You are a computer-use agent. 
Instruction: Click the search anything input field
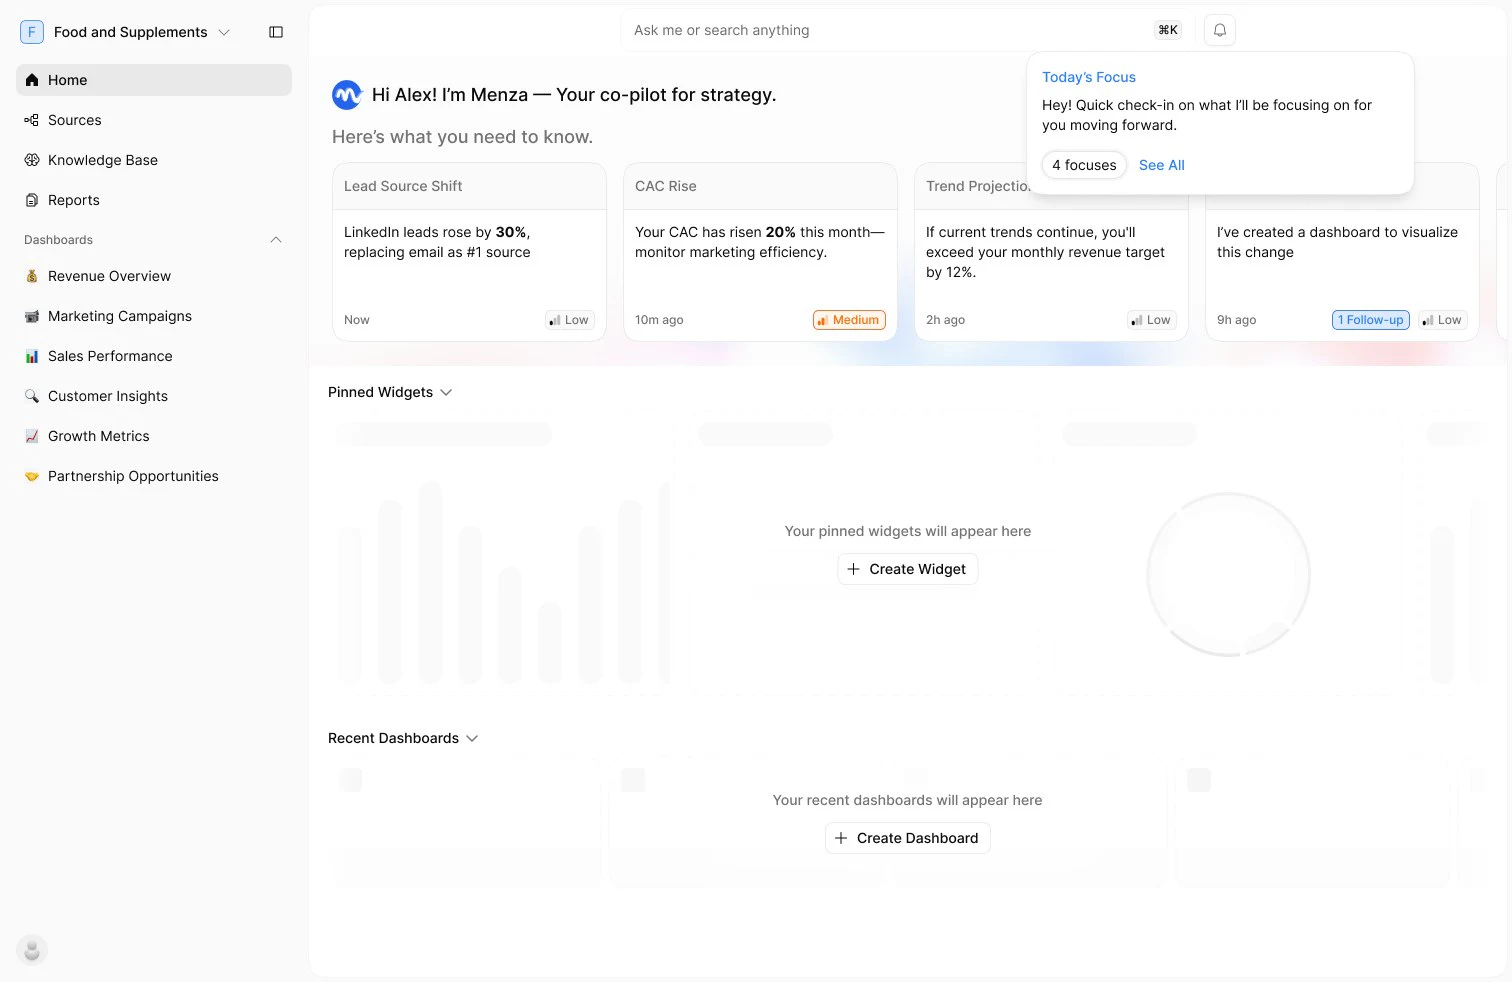905,30
